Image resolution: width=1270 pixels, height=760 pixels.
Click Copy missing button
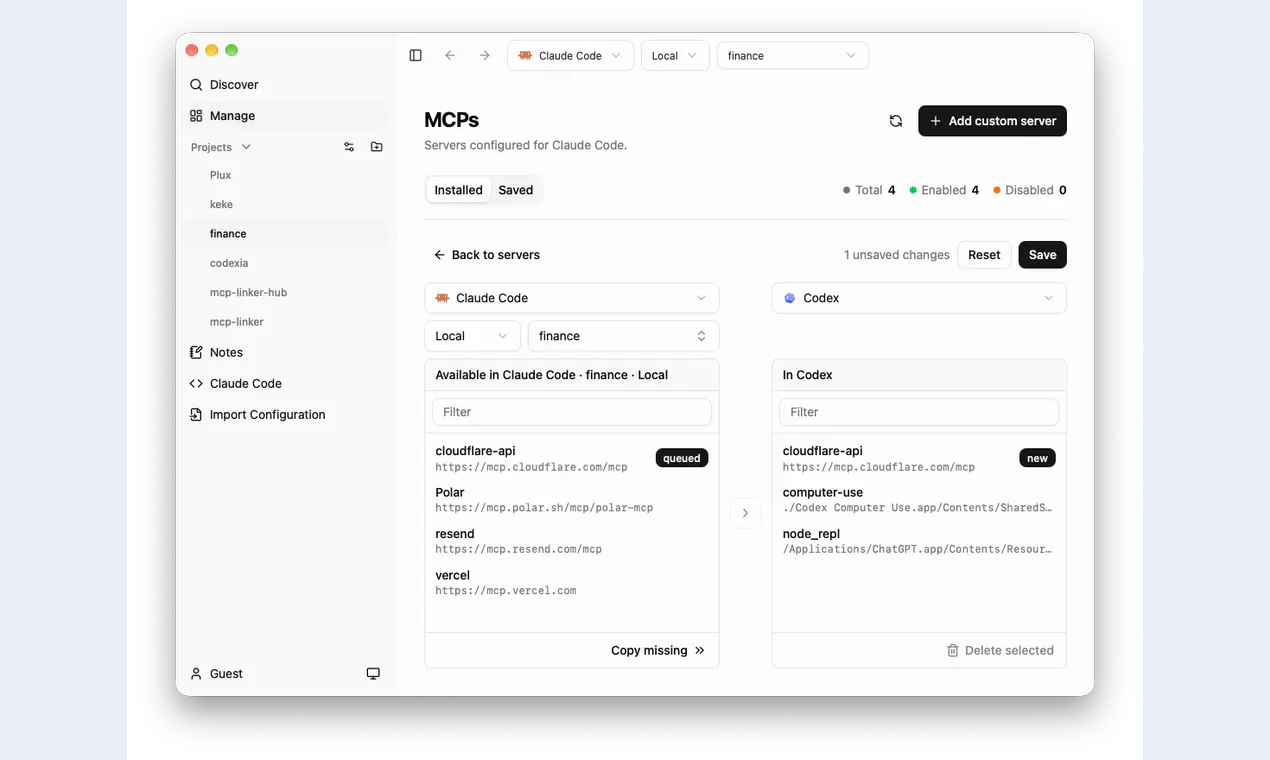click(658, 650)
